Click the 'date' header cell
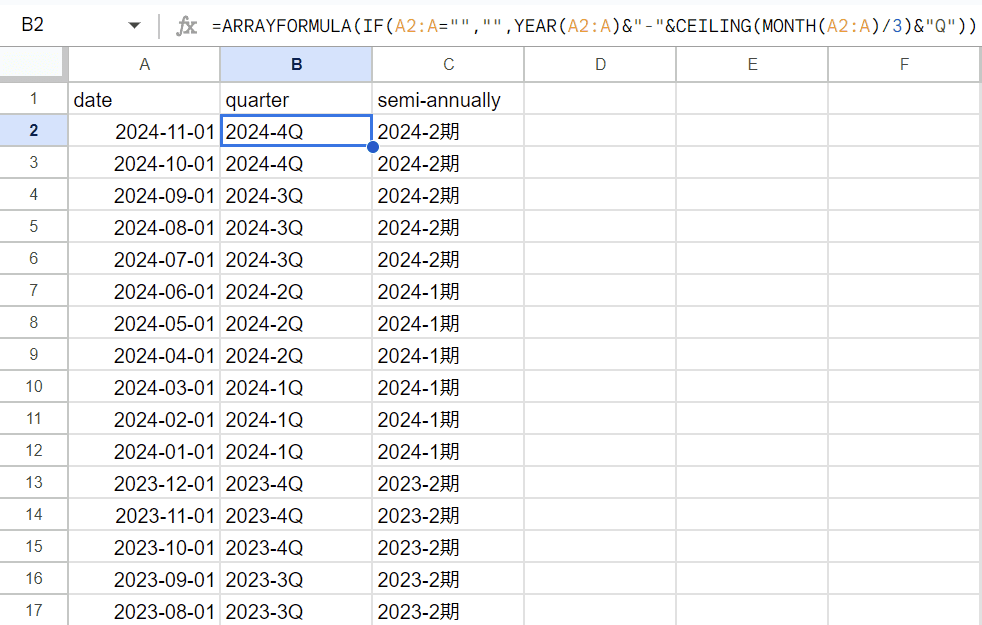The height and width of the screenshot is (625, 982). [x=144, y=99]
